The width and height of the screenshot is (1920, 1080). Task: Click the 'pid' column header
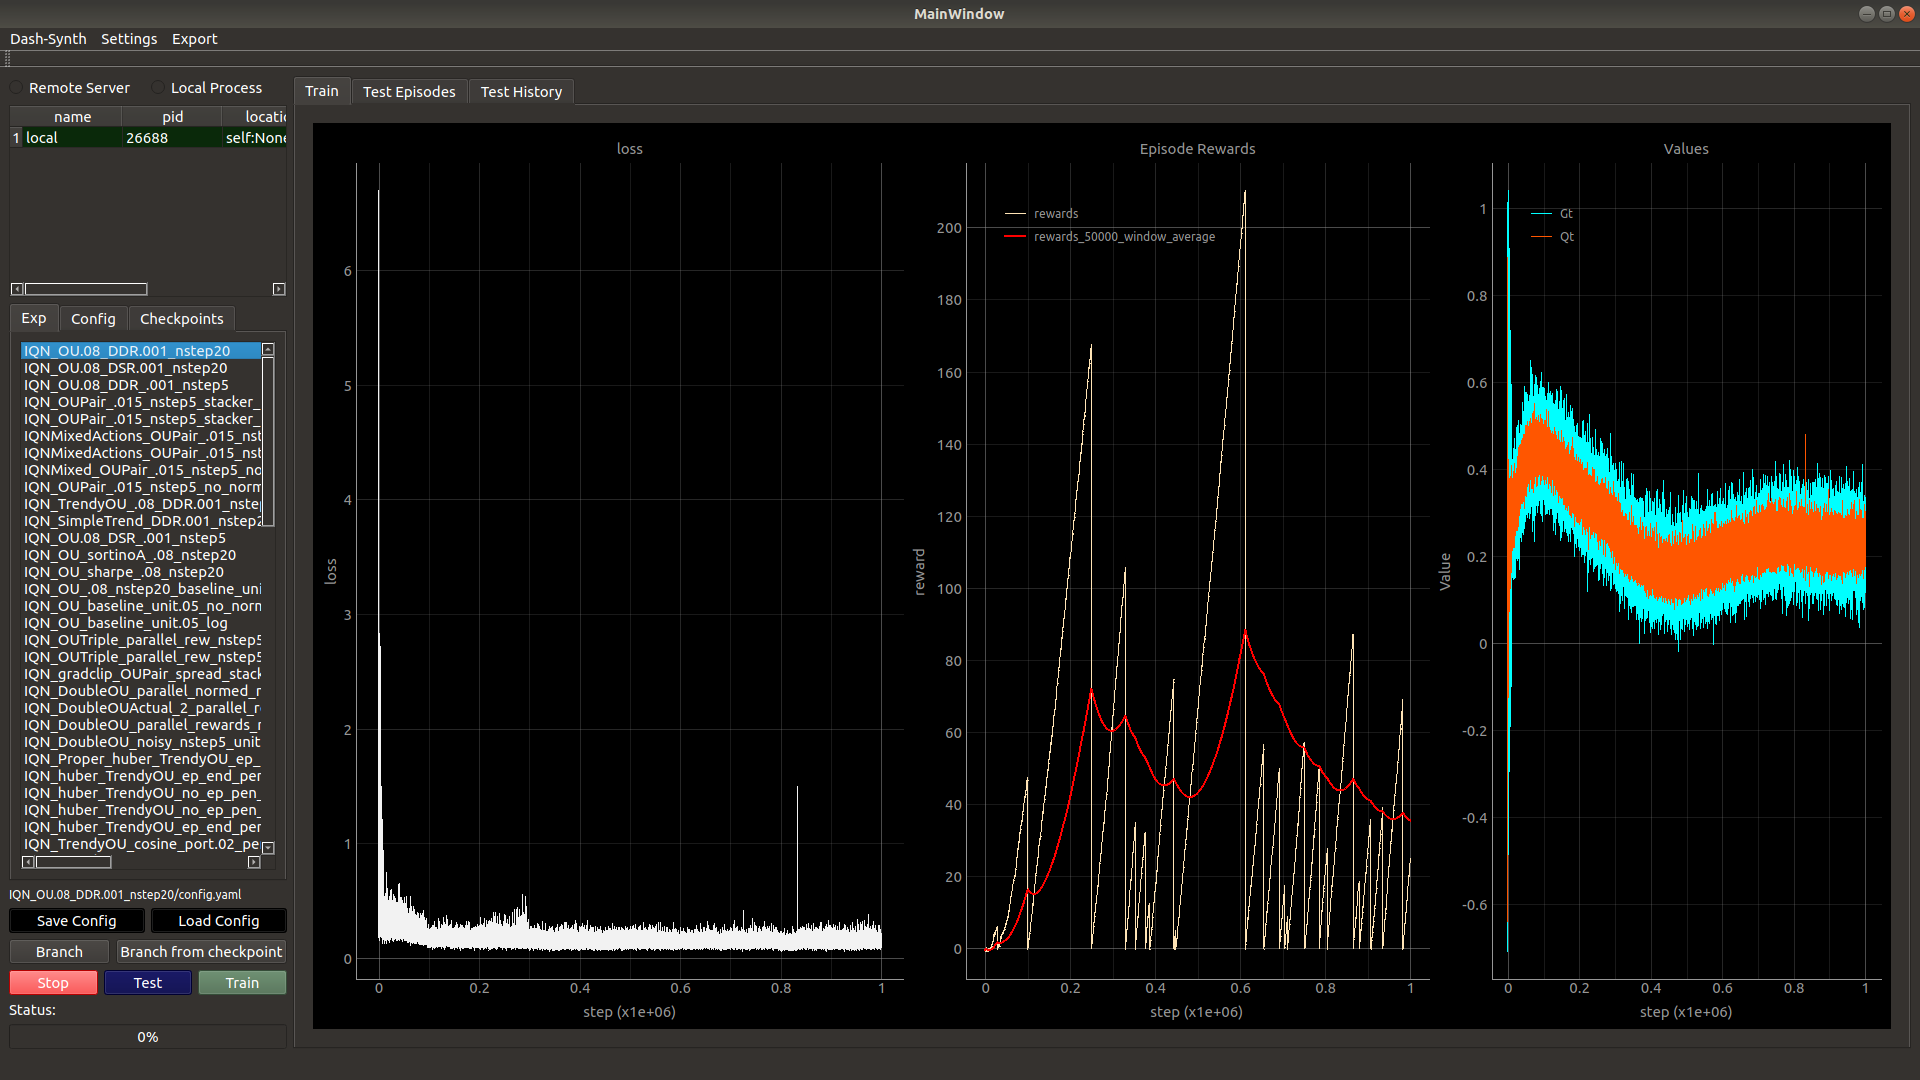point(172,117)
